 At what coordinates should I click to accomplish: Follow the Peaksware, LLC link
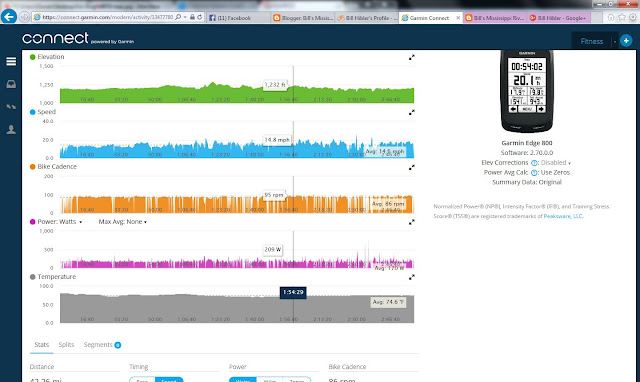pos(563,216)
